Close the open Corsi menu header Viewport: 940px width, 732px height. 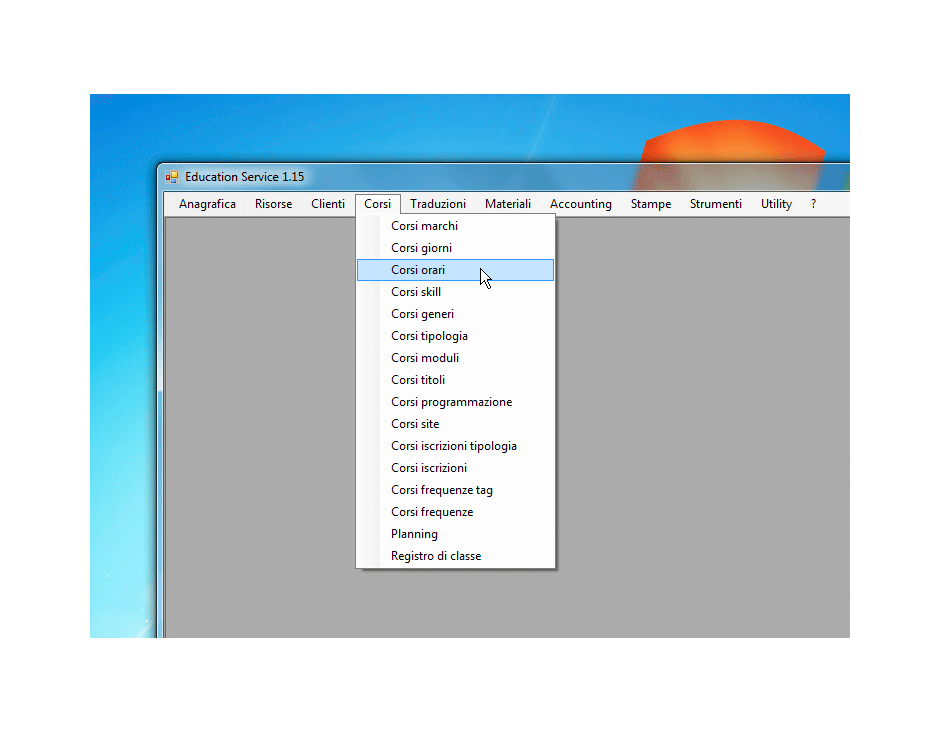click(378, 204)
